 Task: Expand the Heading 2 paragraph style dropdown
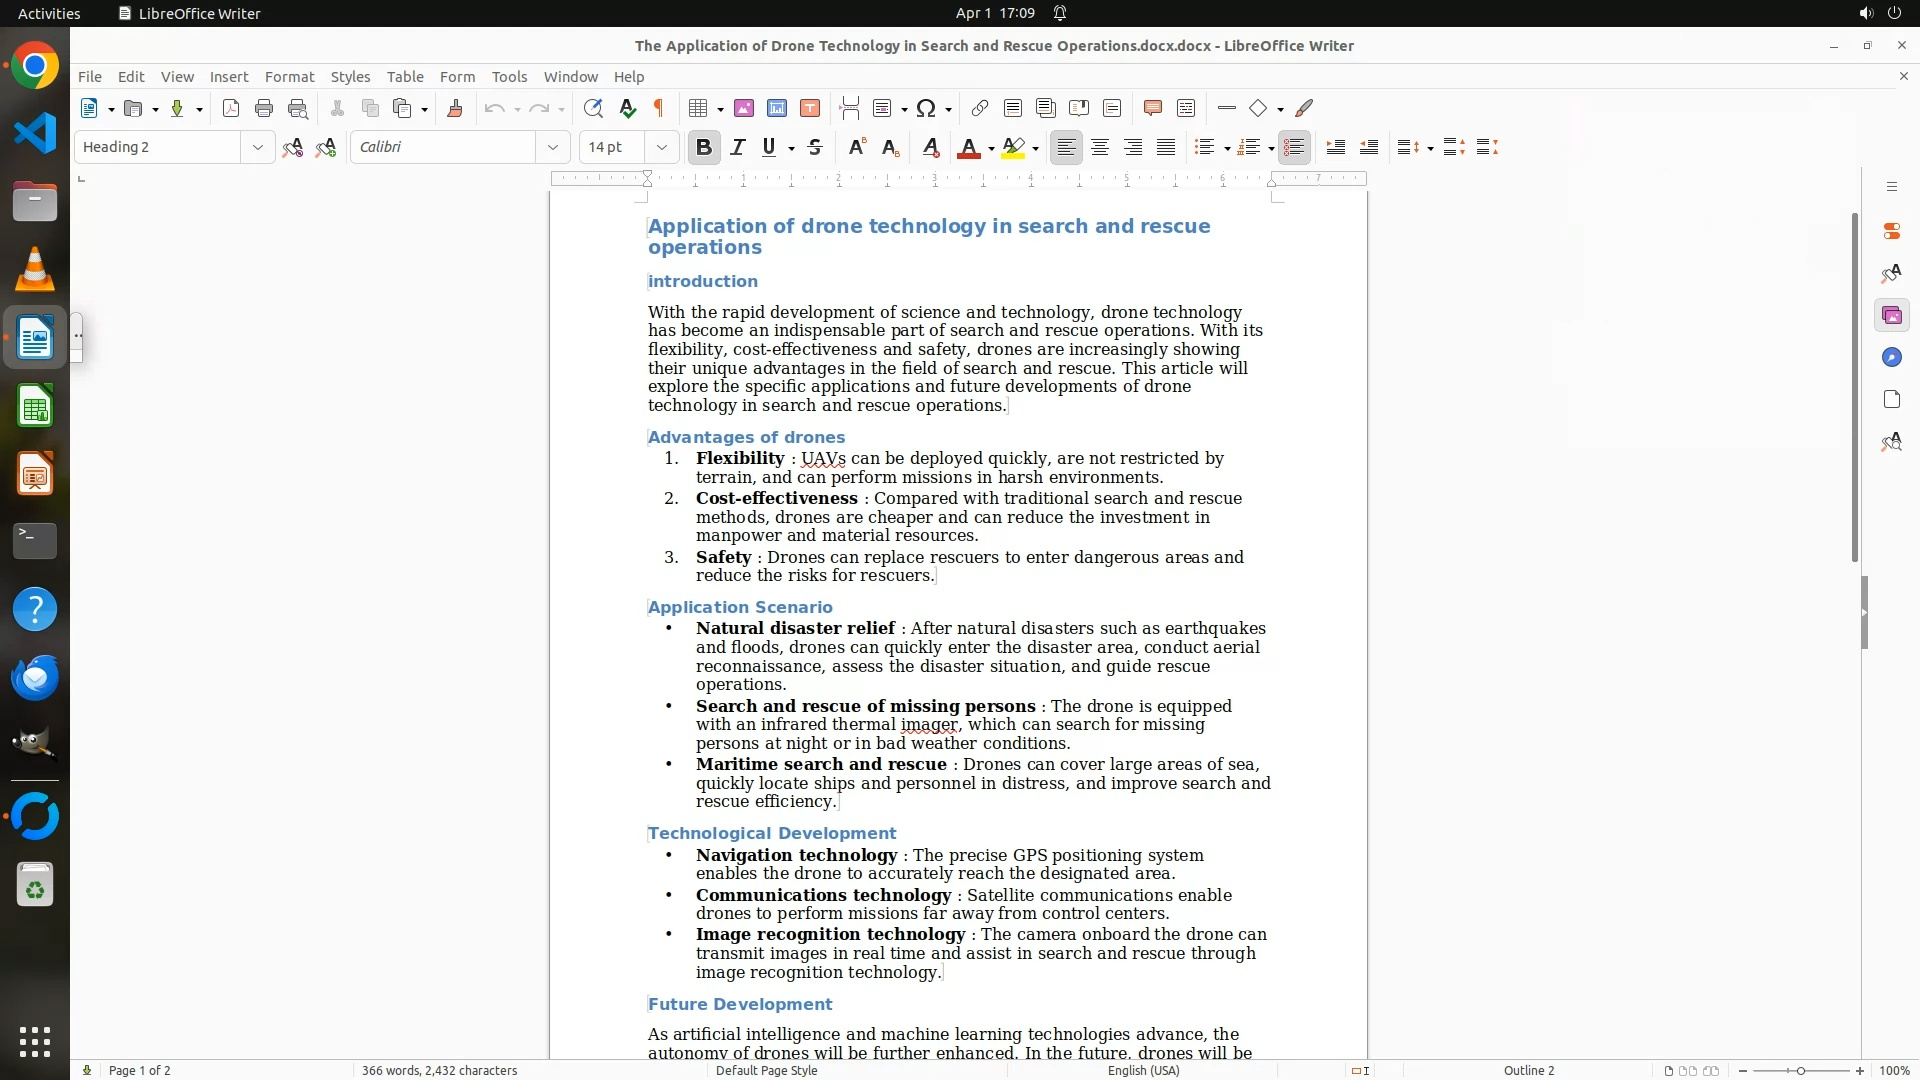257,147
